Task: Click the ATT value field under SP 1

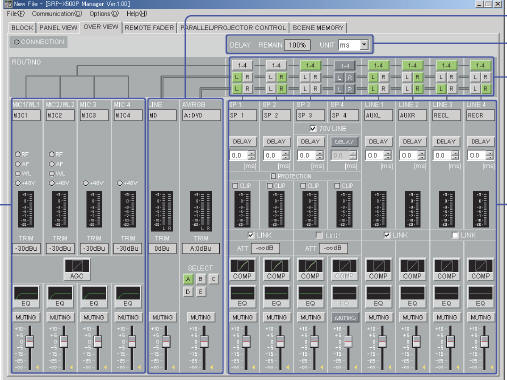Action: 265,248
